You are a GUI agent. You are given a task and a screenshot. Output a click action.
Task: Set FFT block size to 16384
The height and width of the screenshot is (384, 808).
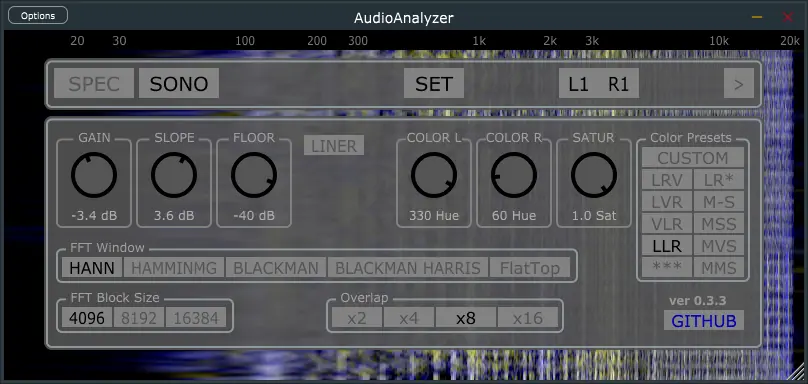click(x=196, y=318)
